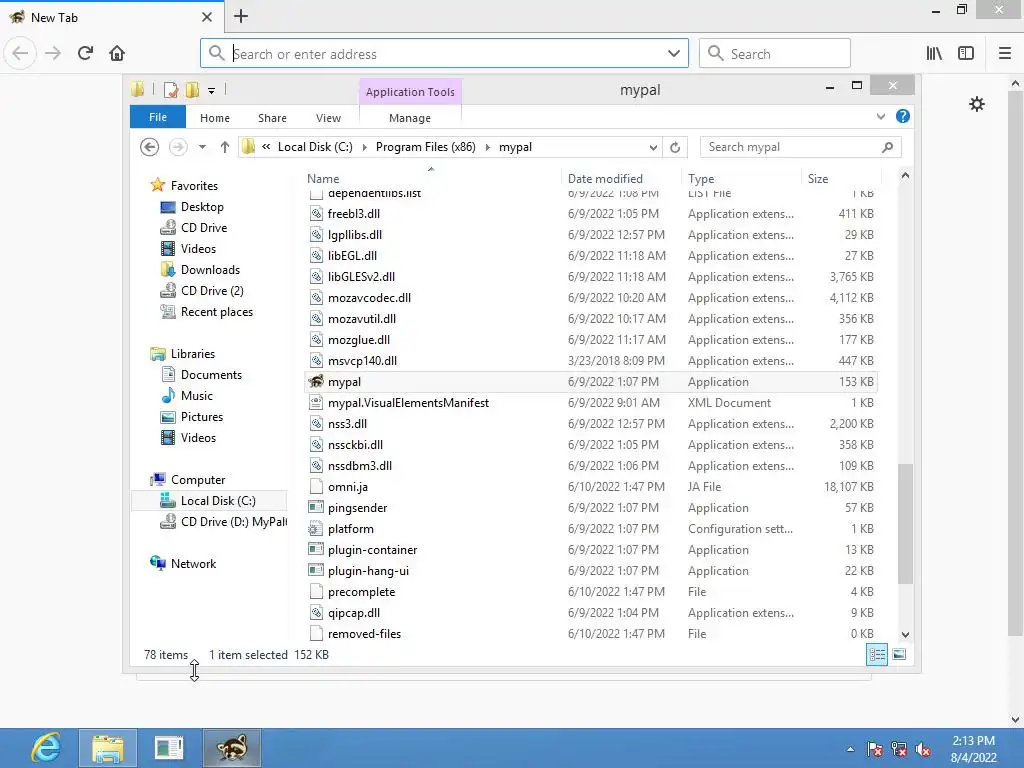The image size is (1024, 768).
Task: Open the browser home page
Action: click(x=117, y=53)
